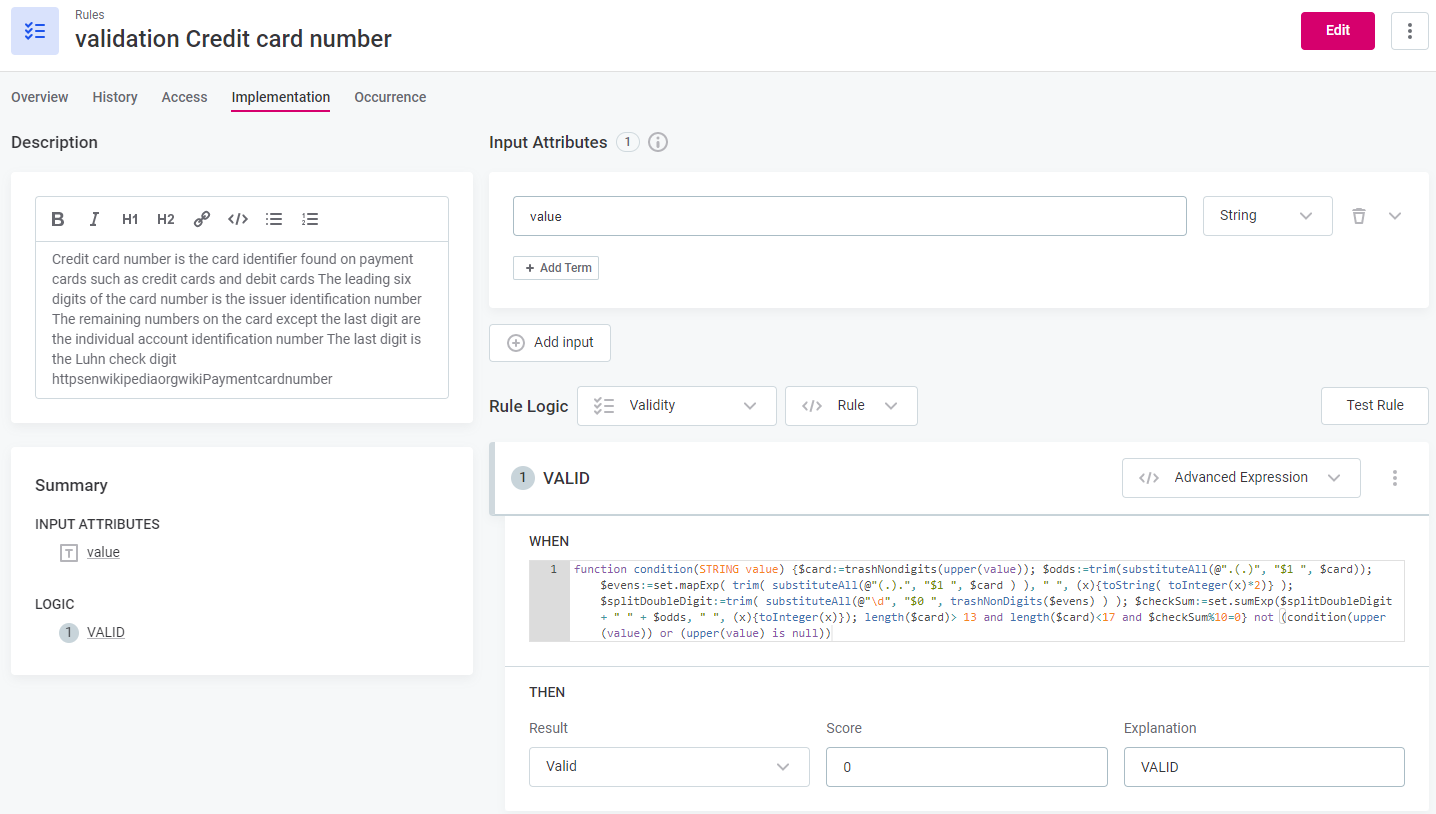Open the rule's three-dot options menu
Screen dimensions: 1436x814
point(1409,31)
